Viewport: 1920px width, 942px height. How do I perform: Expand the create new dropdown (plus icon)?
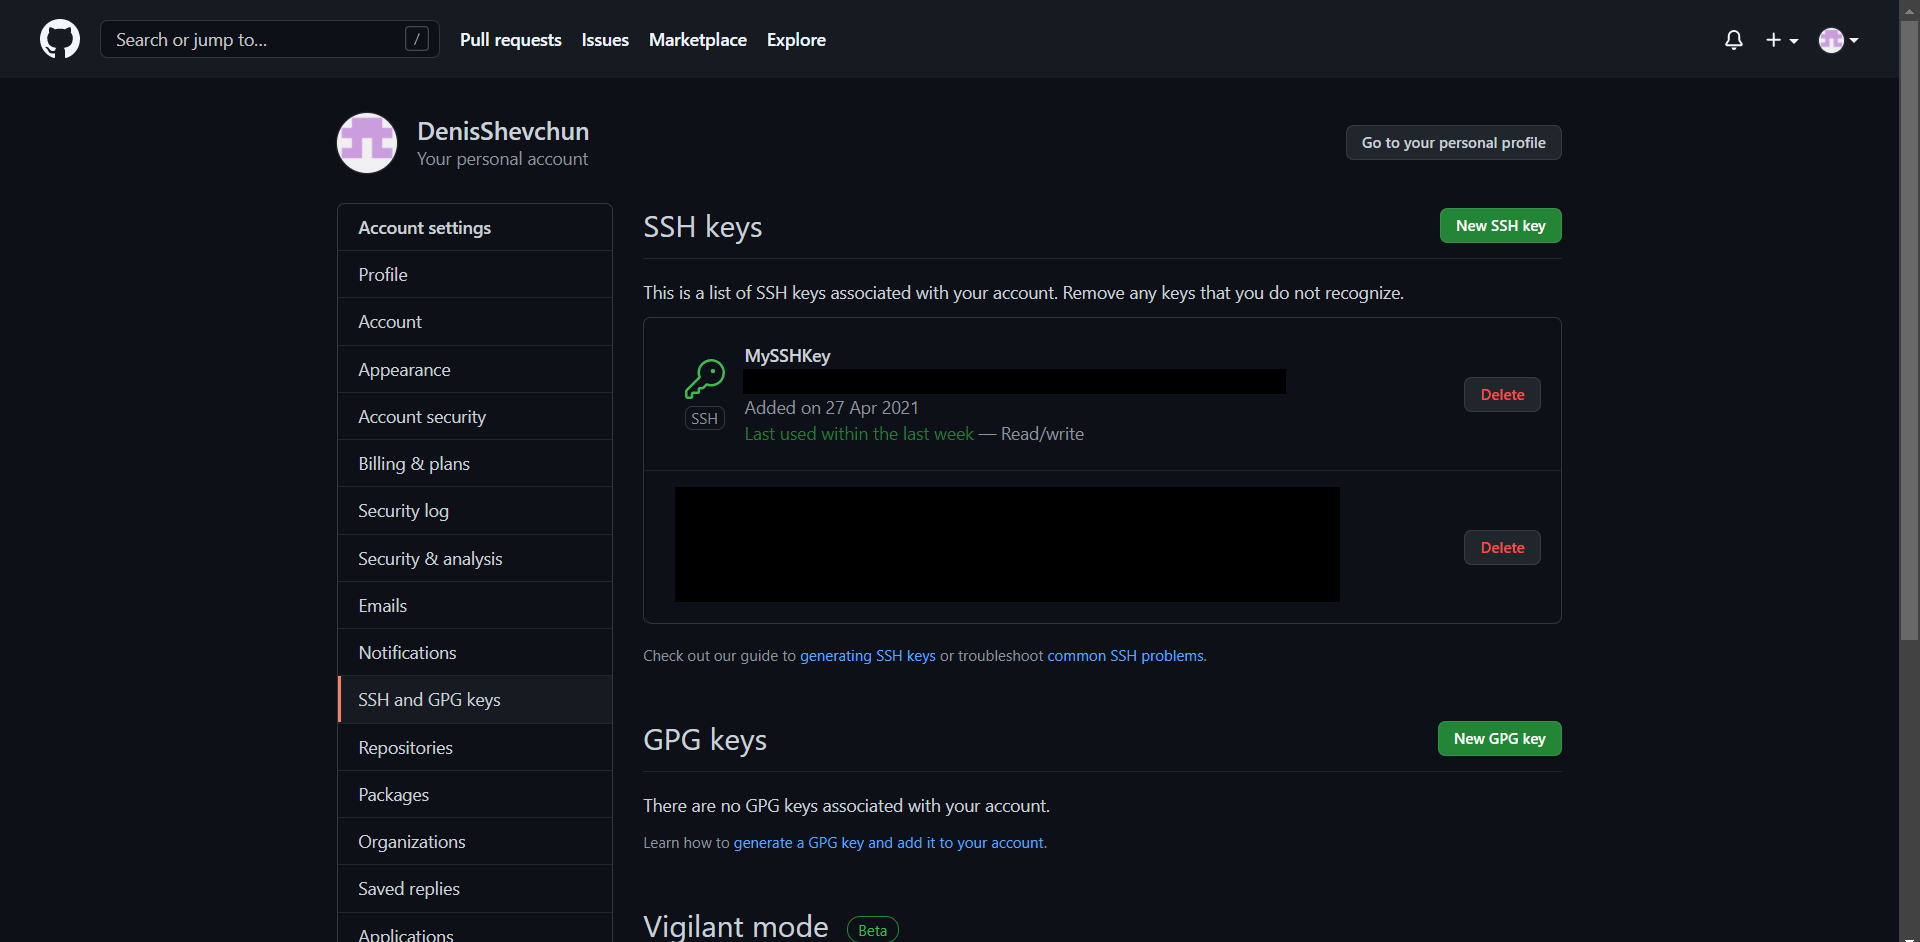(1783, 40)
